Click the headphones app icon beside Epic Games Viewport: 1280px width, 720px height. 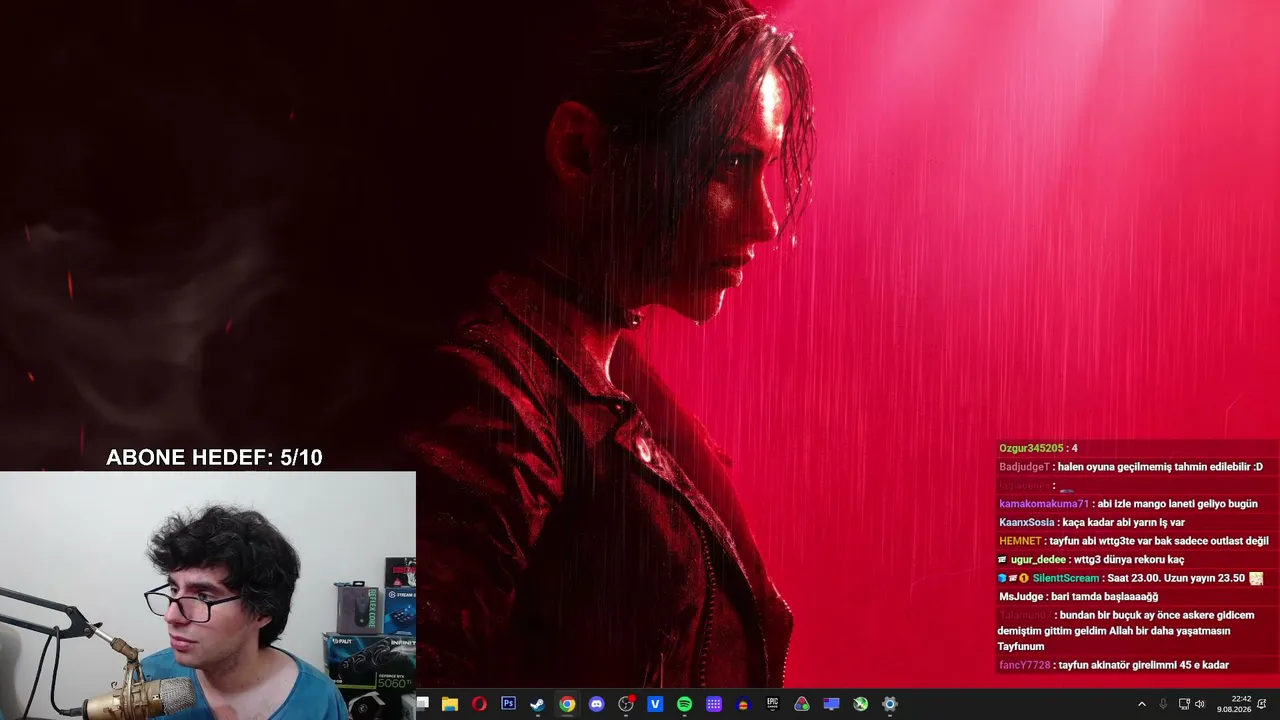pyautogui.click(x=743, y=704)
